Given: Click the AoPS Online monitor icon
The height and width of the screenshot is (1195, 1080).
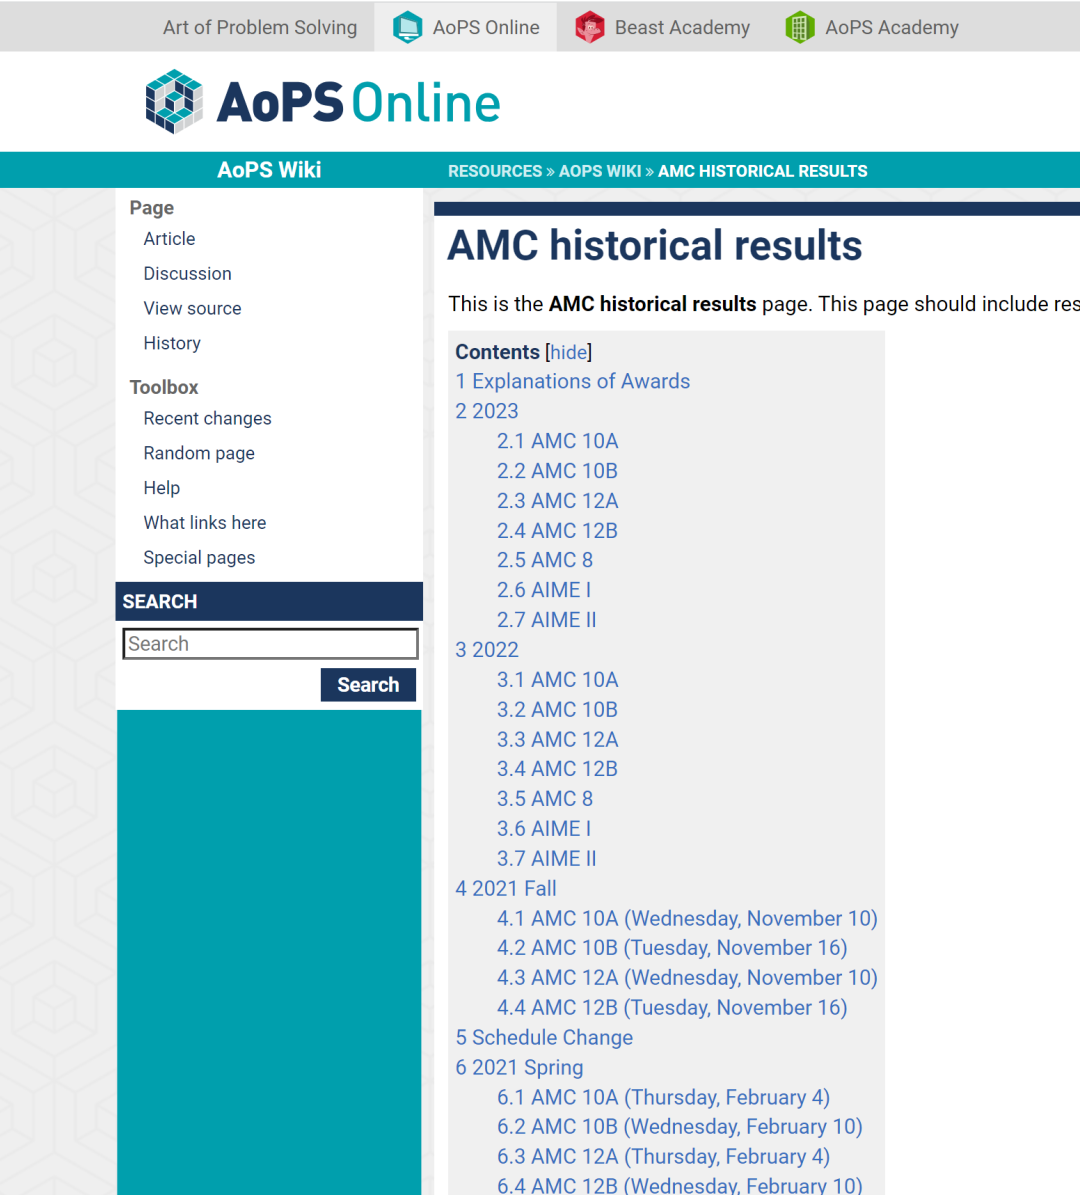Looking at the screenshot, I should pyautogui.click(x=407, y=27).
